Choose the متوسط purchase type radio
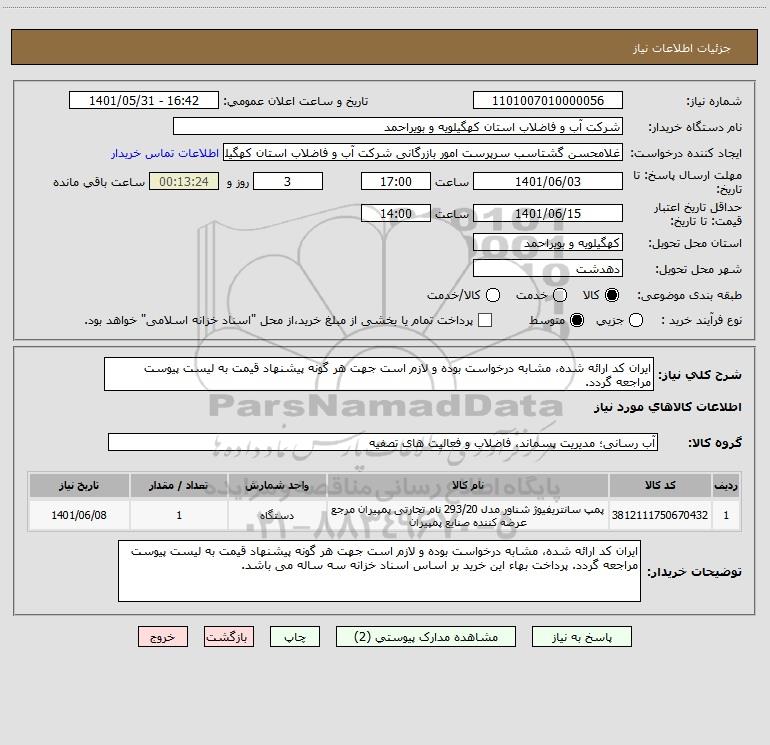Viewport: 770px width, 745px height. click(577, 320)
